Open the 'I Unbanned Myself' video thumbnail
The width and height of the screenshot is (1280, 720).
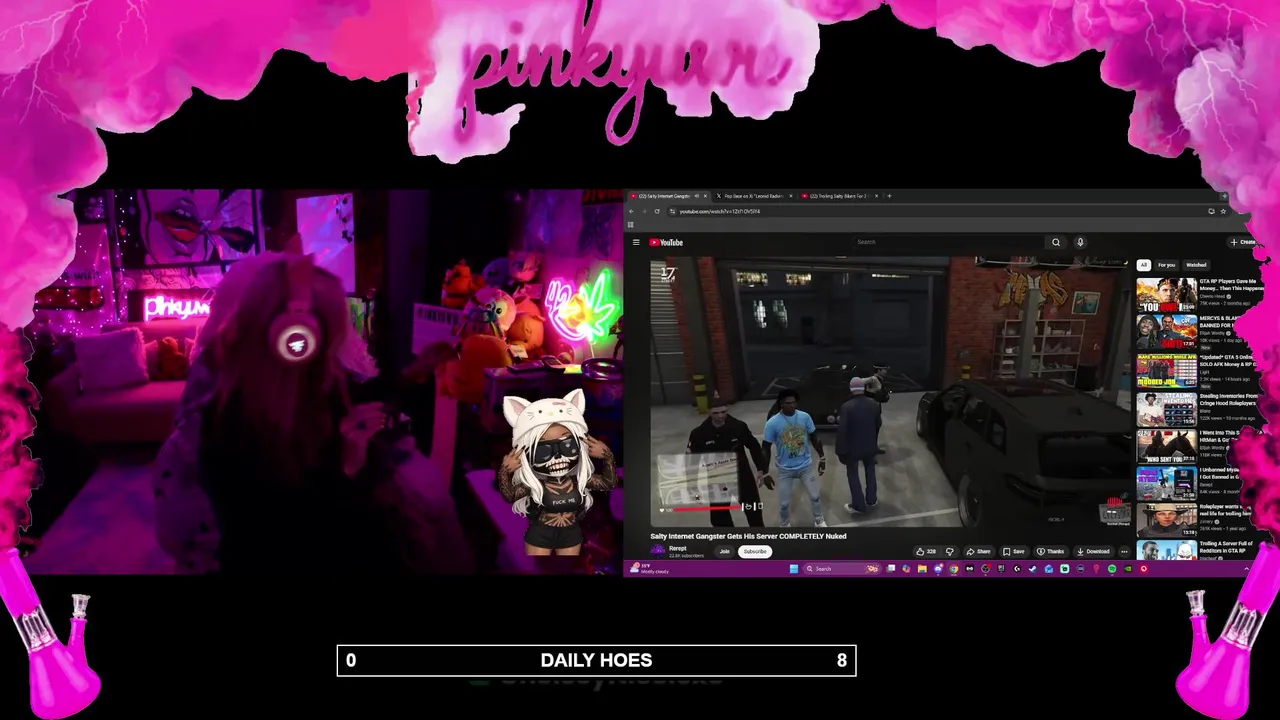click(x=1166, y=485)
